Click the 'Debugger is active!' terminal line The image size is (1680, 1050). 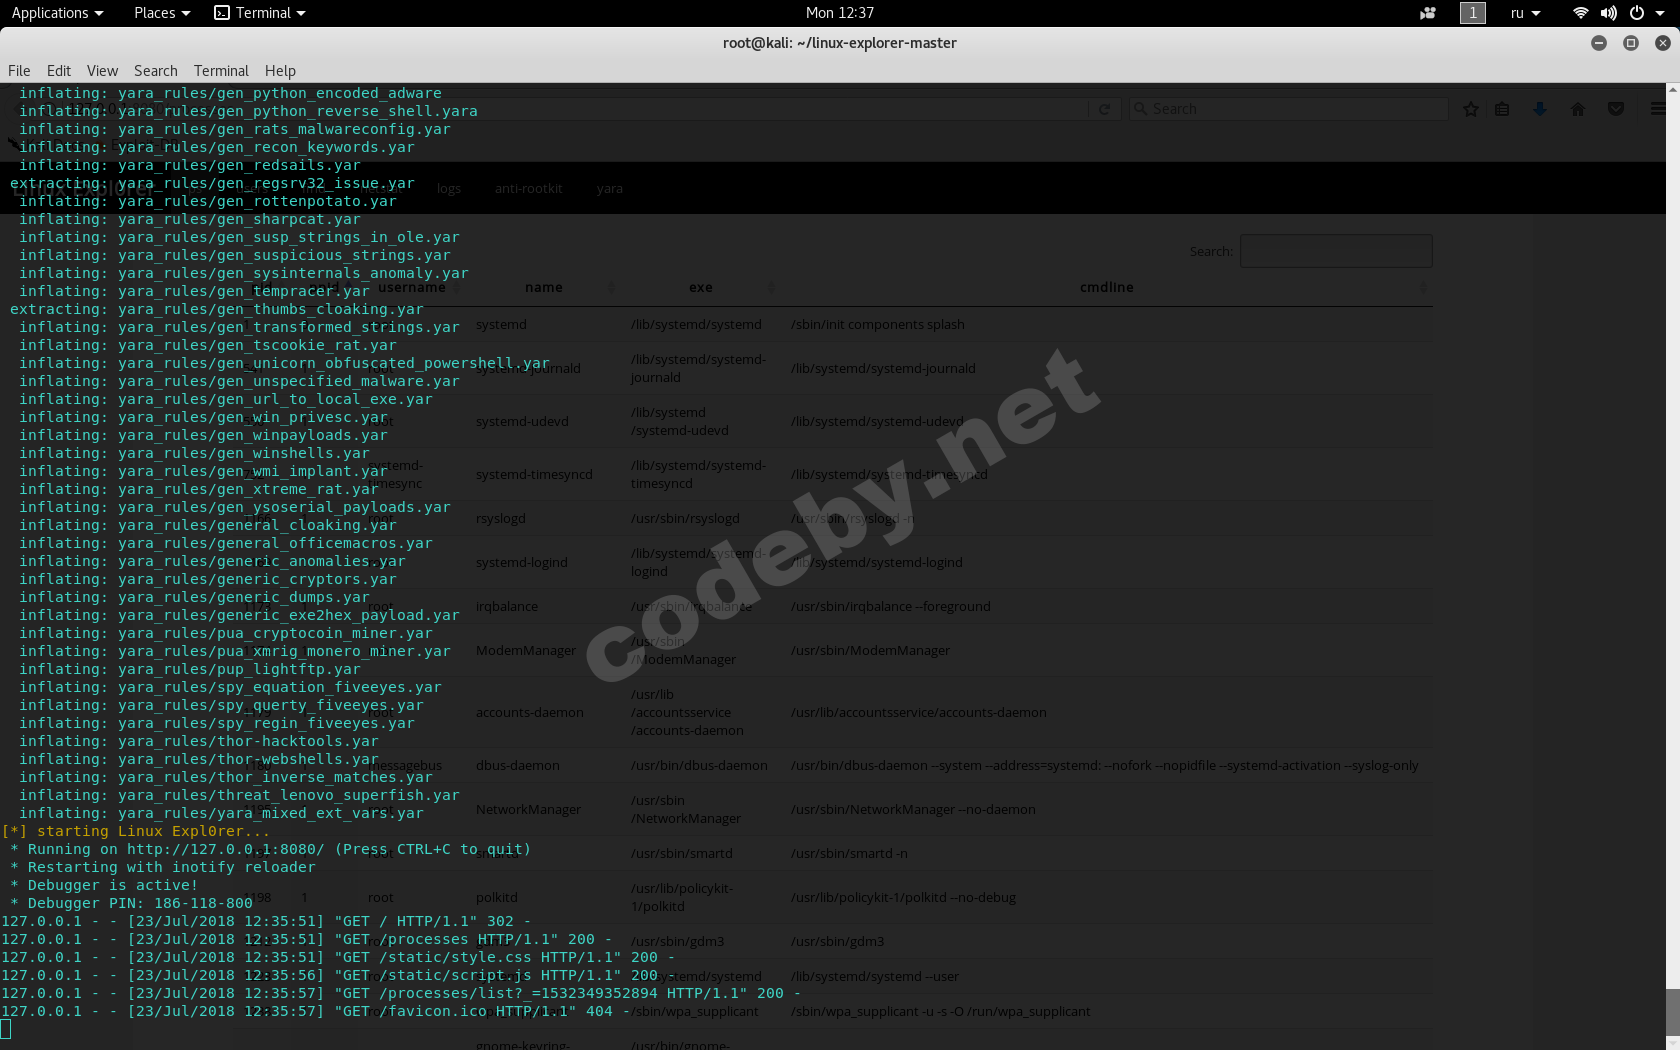click(104, 886)
